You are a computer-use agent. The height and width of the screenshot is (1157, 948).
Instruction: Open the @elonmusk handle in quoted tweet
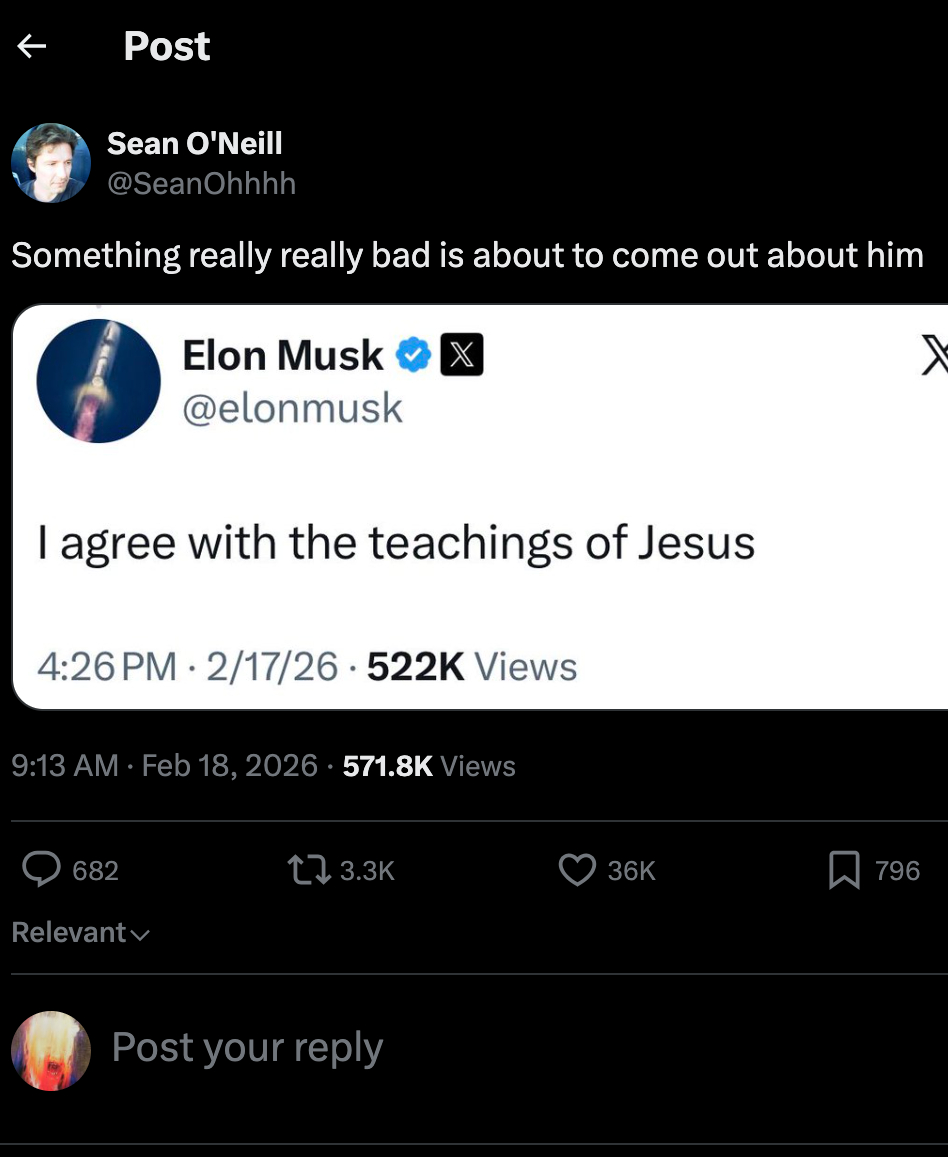292,408
